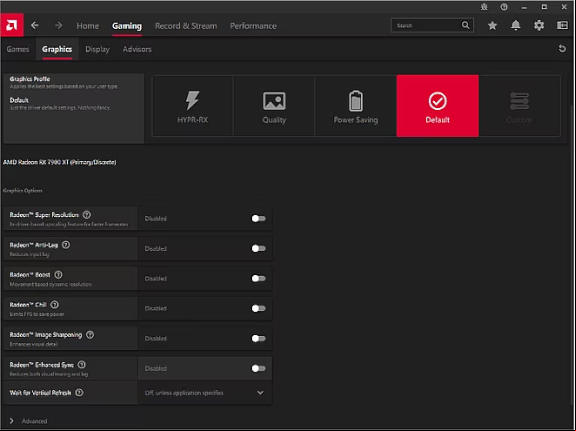Open the help question mark icon in title bar
The width and height of the screenshot is (576, 431).
pyautogui.click(x=504, y=7)
